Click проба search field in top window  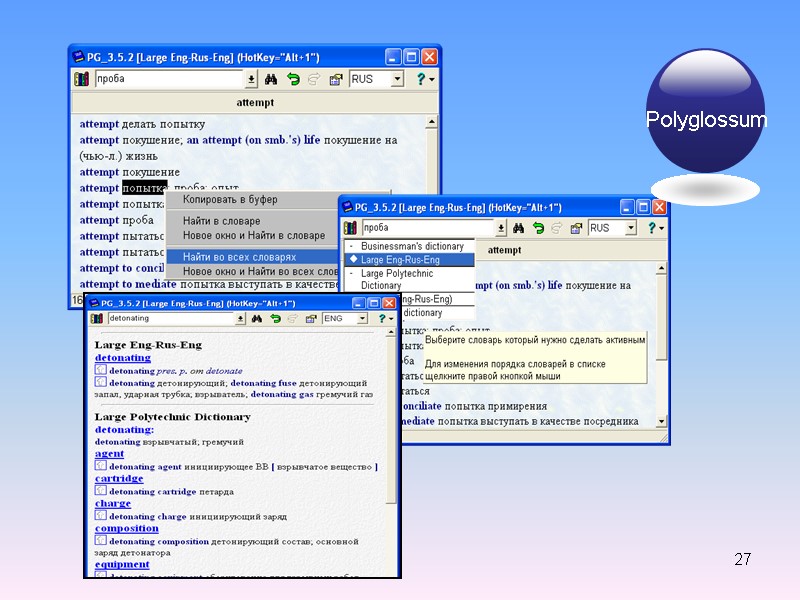click(x=169, y=79)
